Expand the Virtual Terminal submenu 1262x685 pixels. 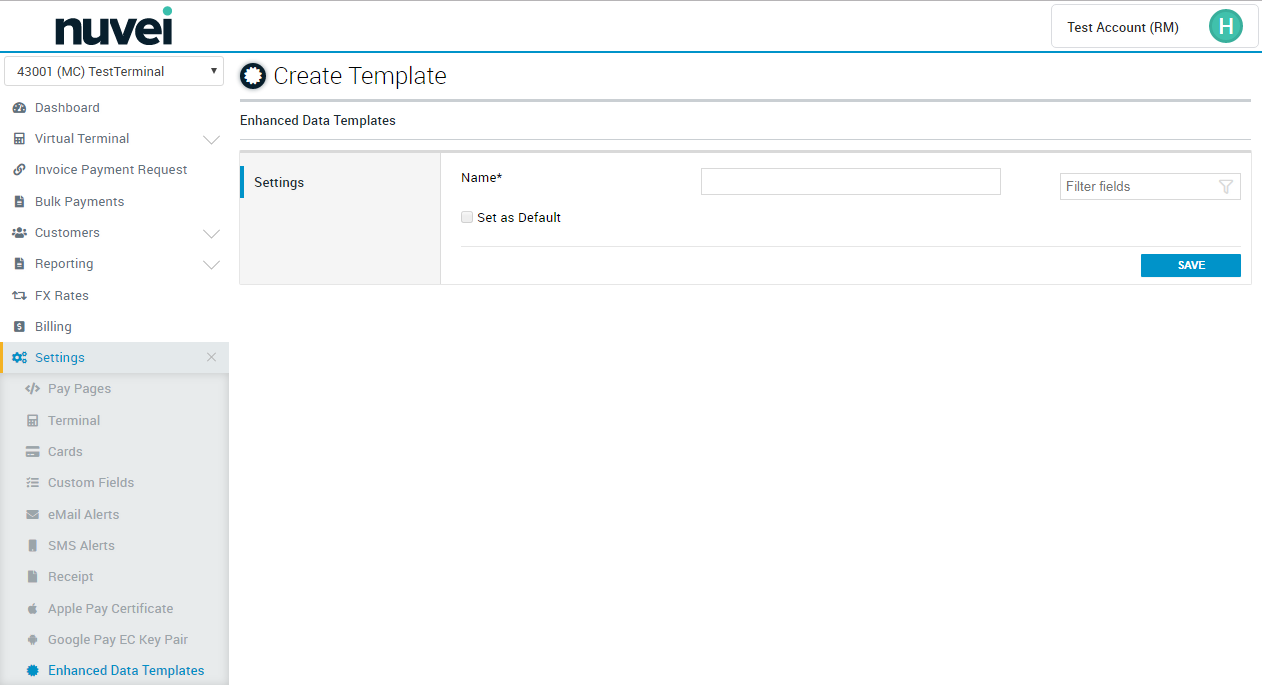click(211, 139)
